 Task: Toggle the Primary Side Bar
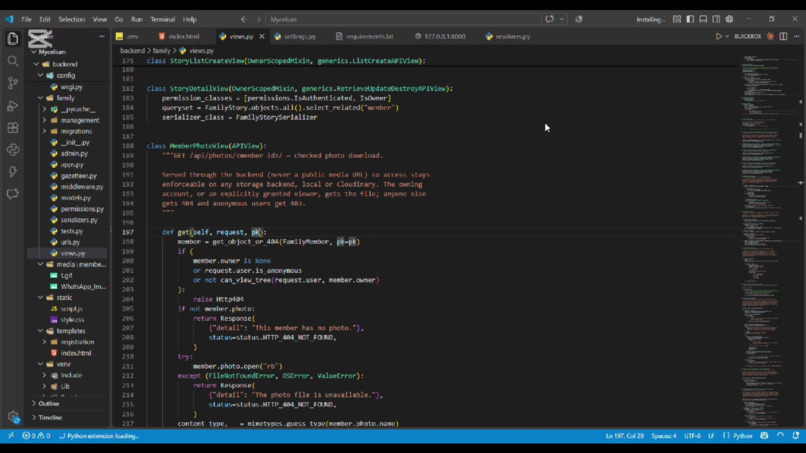coord(690,20)
